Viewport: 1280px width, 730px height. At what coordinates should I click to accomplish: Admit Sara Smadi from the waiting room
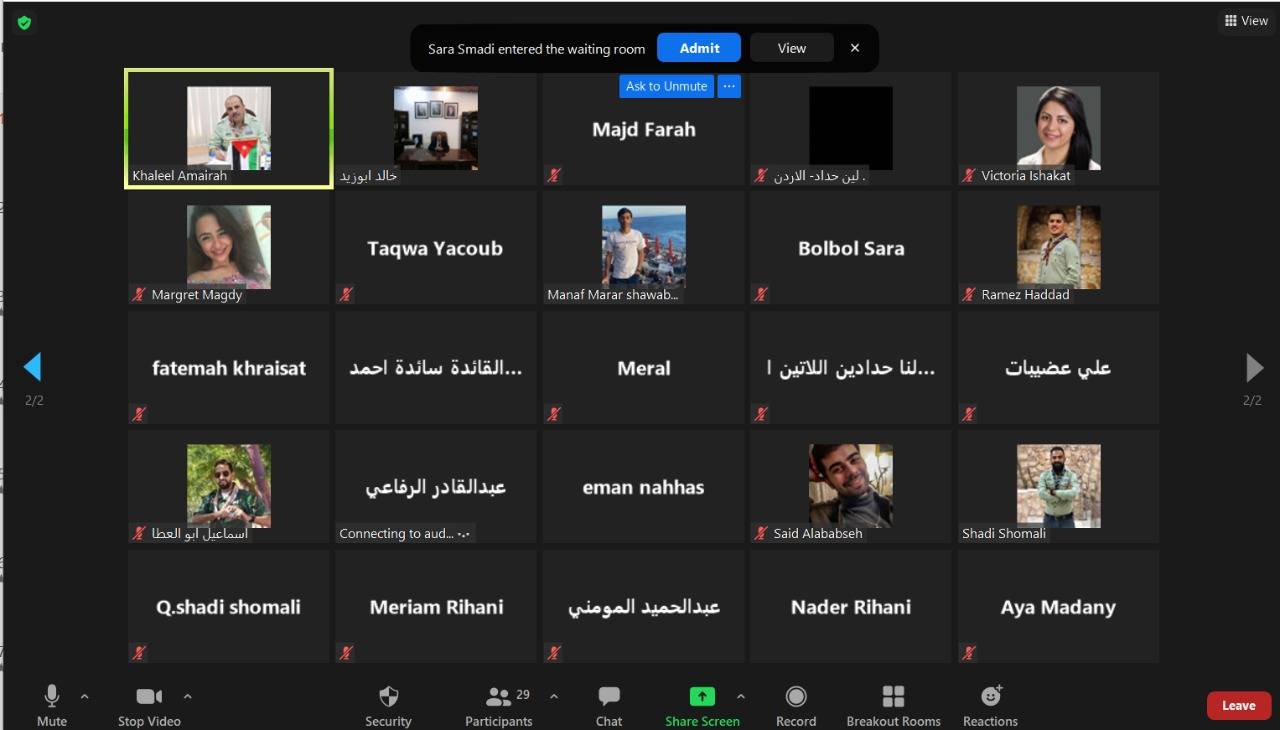[x=698, y=47]
